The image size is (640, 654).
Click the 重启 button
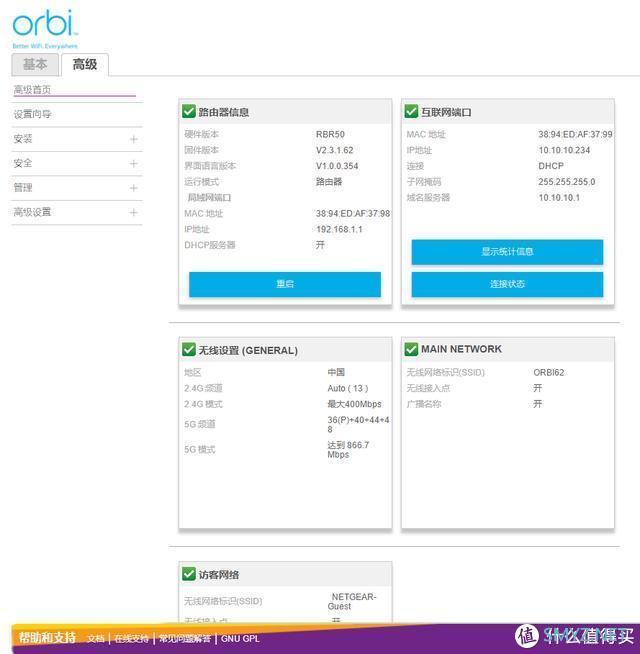pyautogui.click(x=285, y=284)
